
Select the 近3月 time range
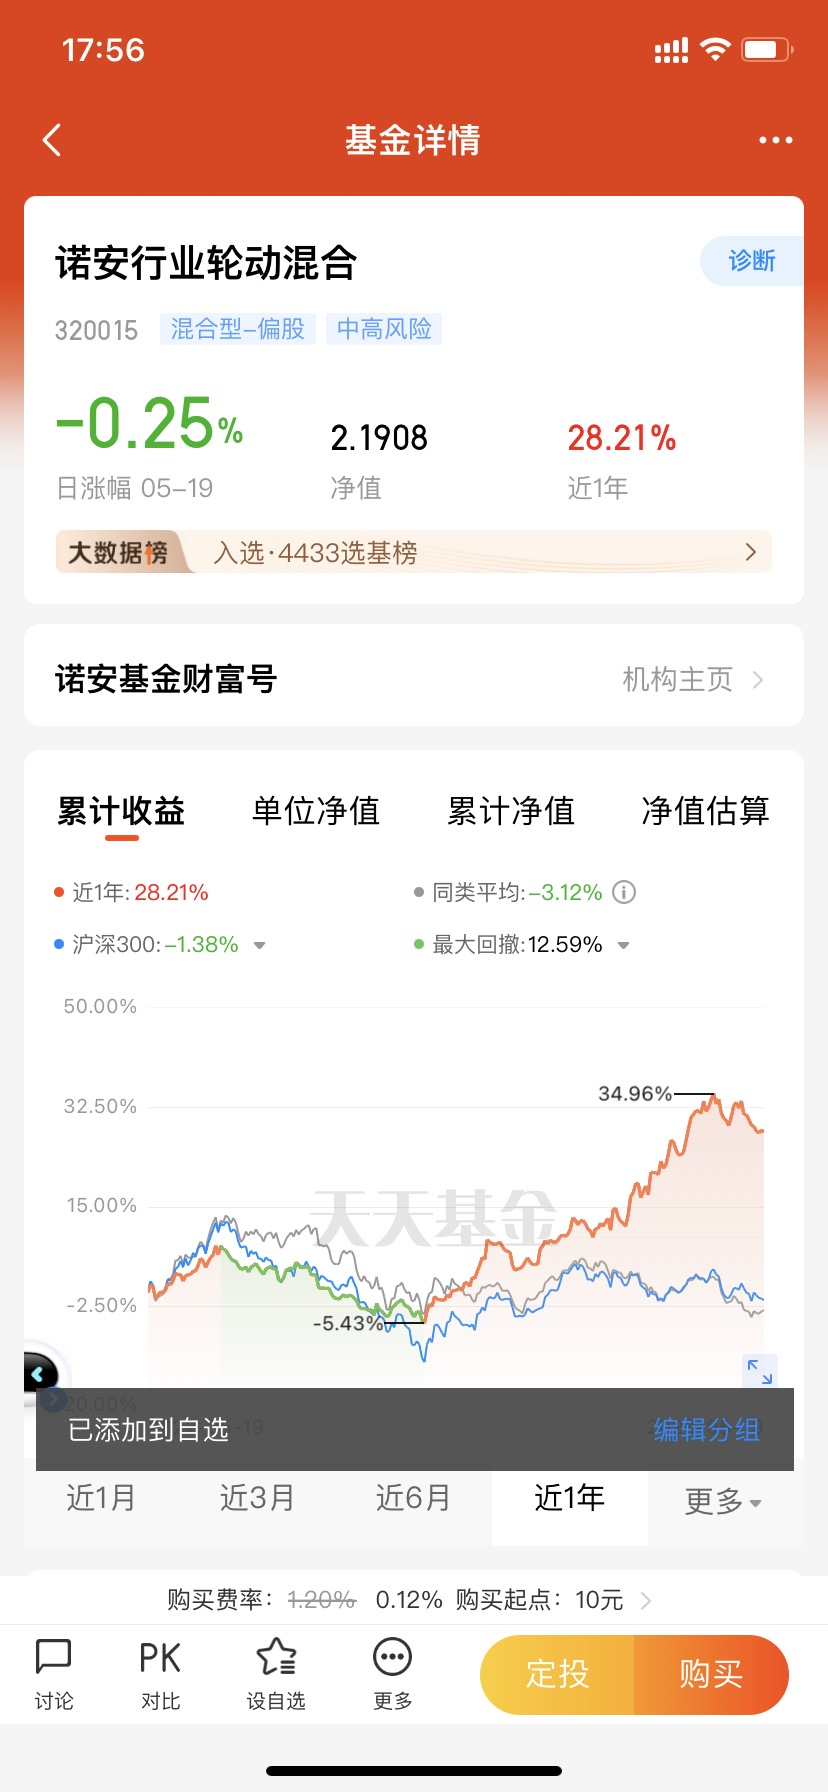point(257,1498)
